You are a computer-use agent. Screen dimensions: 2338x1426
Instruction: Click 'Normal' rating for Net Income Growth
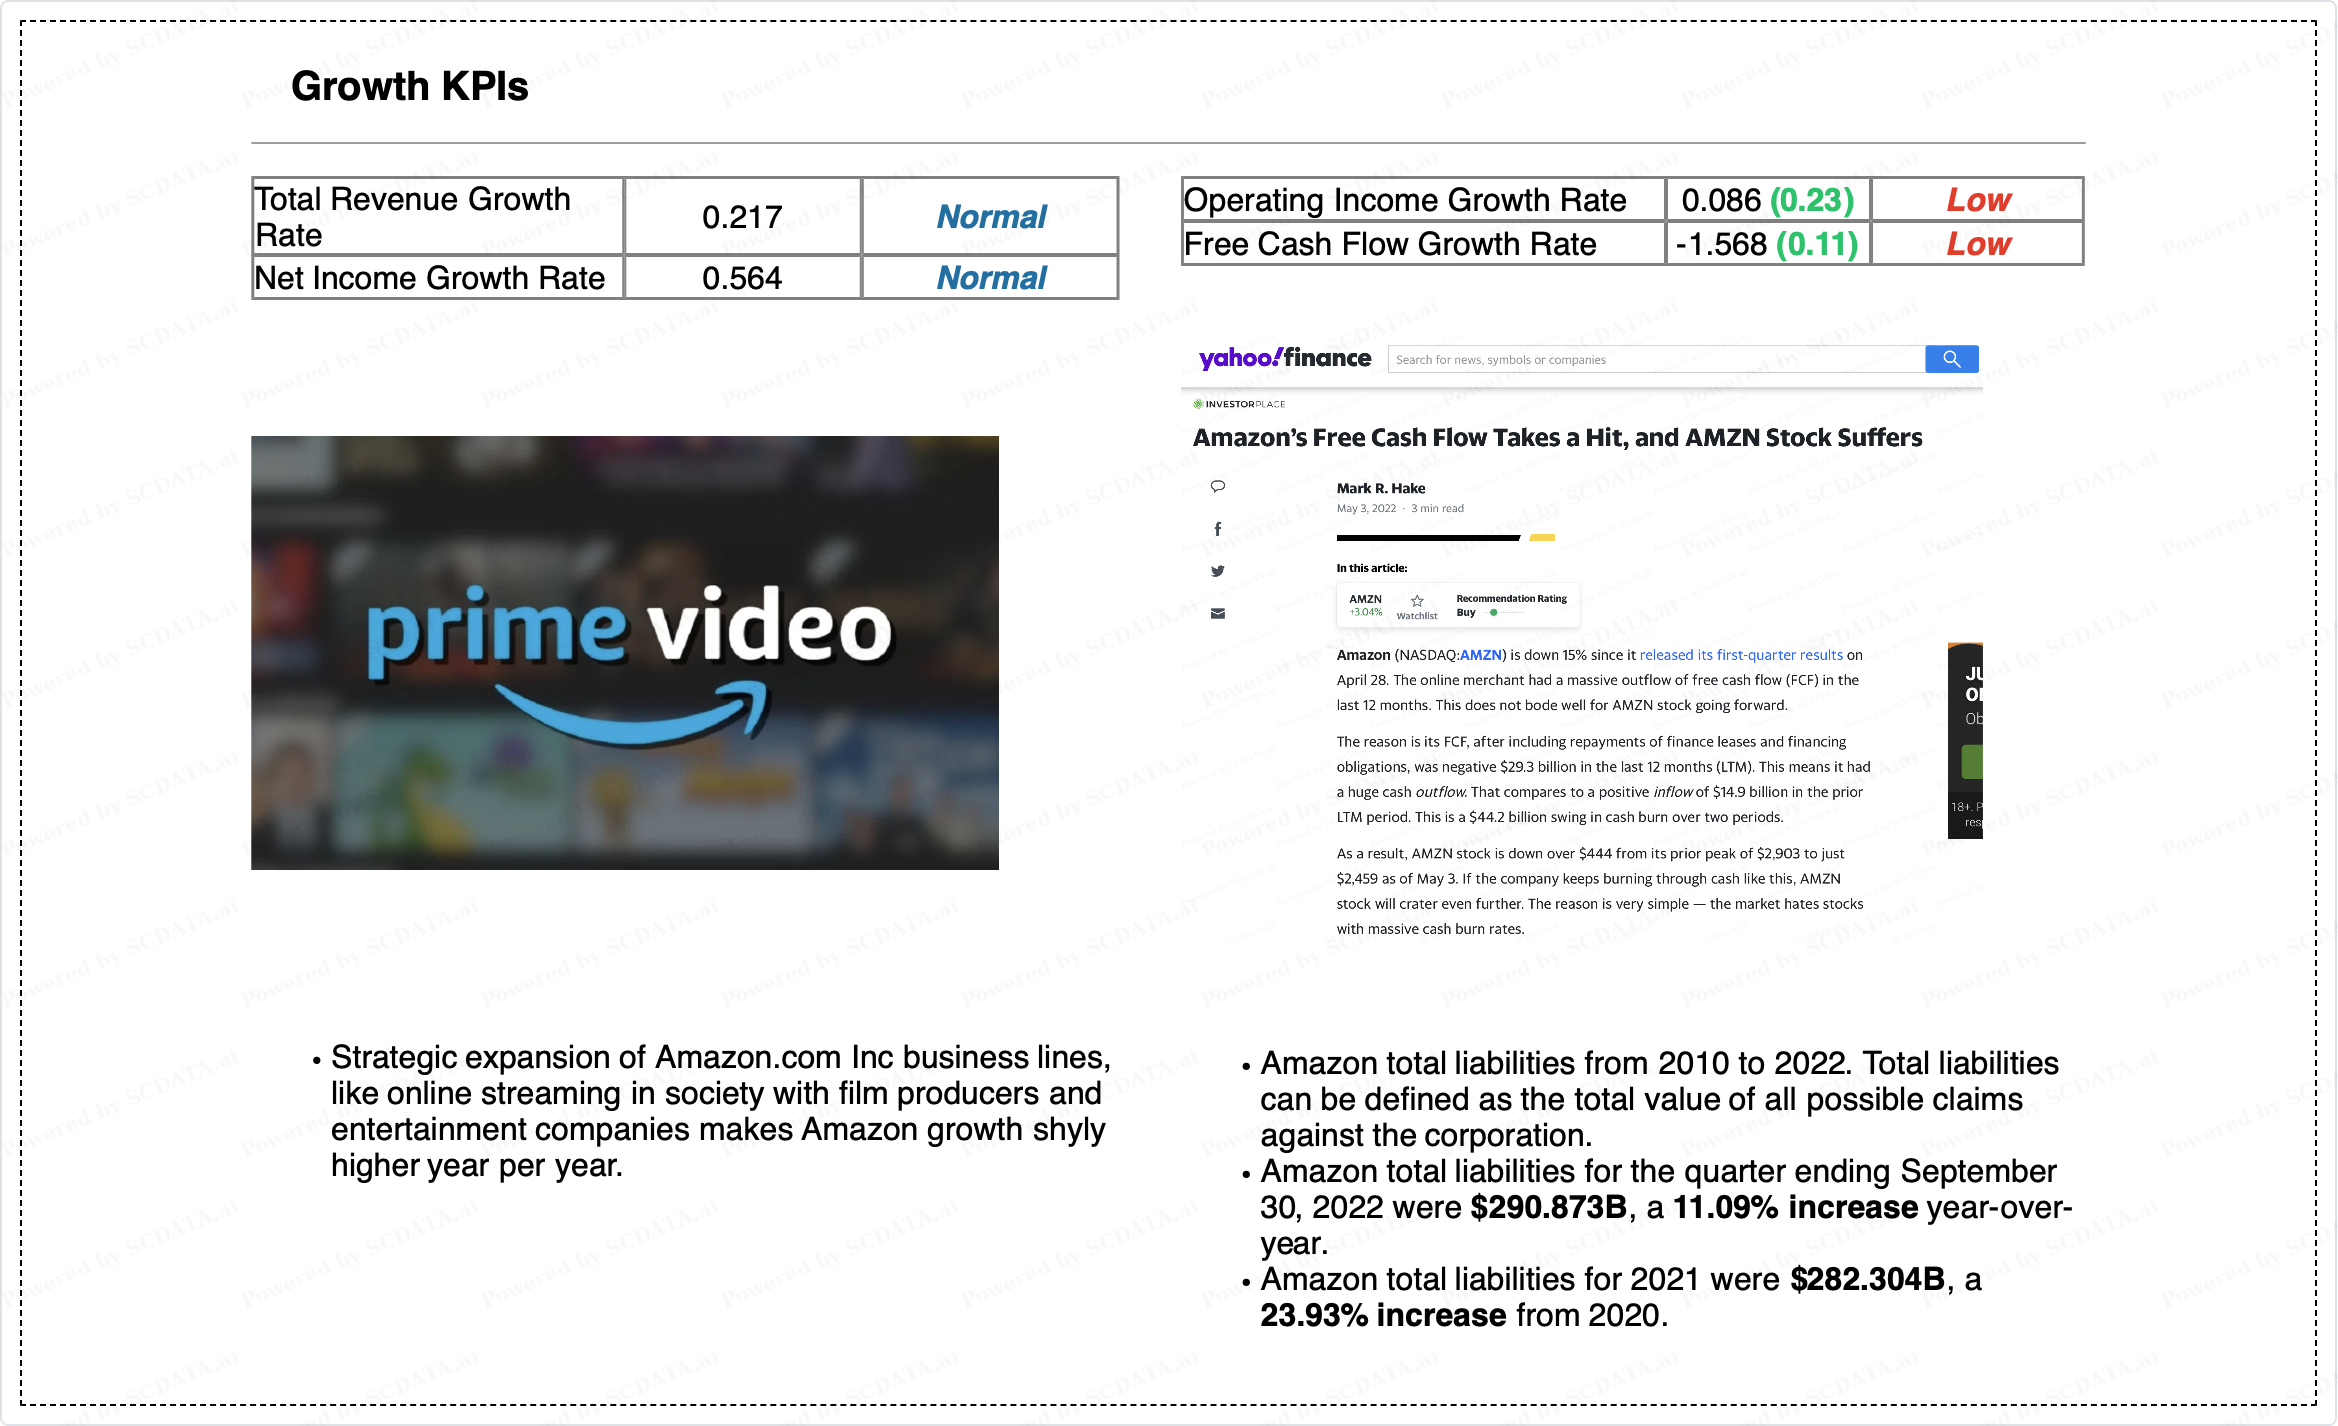pyautogui.click(x=990, y=278)
